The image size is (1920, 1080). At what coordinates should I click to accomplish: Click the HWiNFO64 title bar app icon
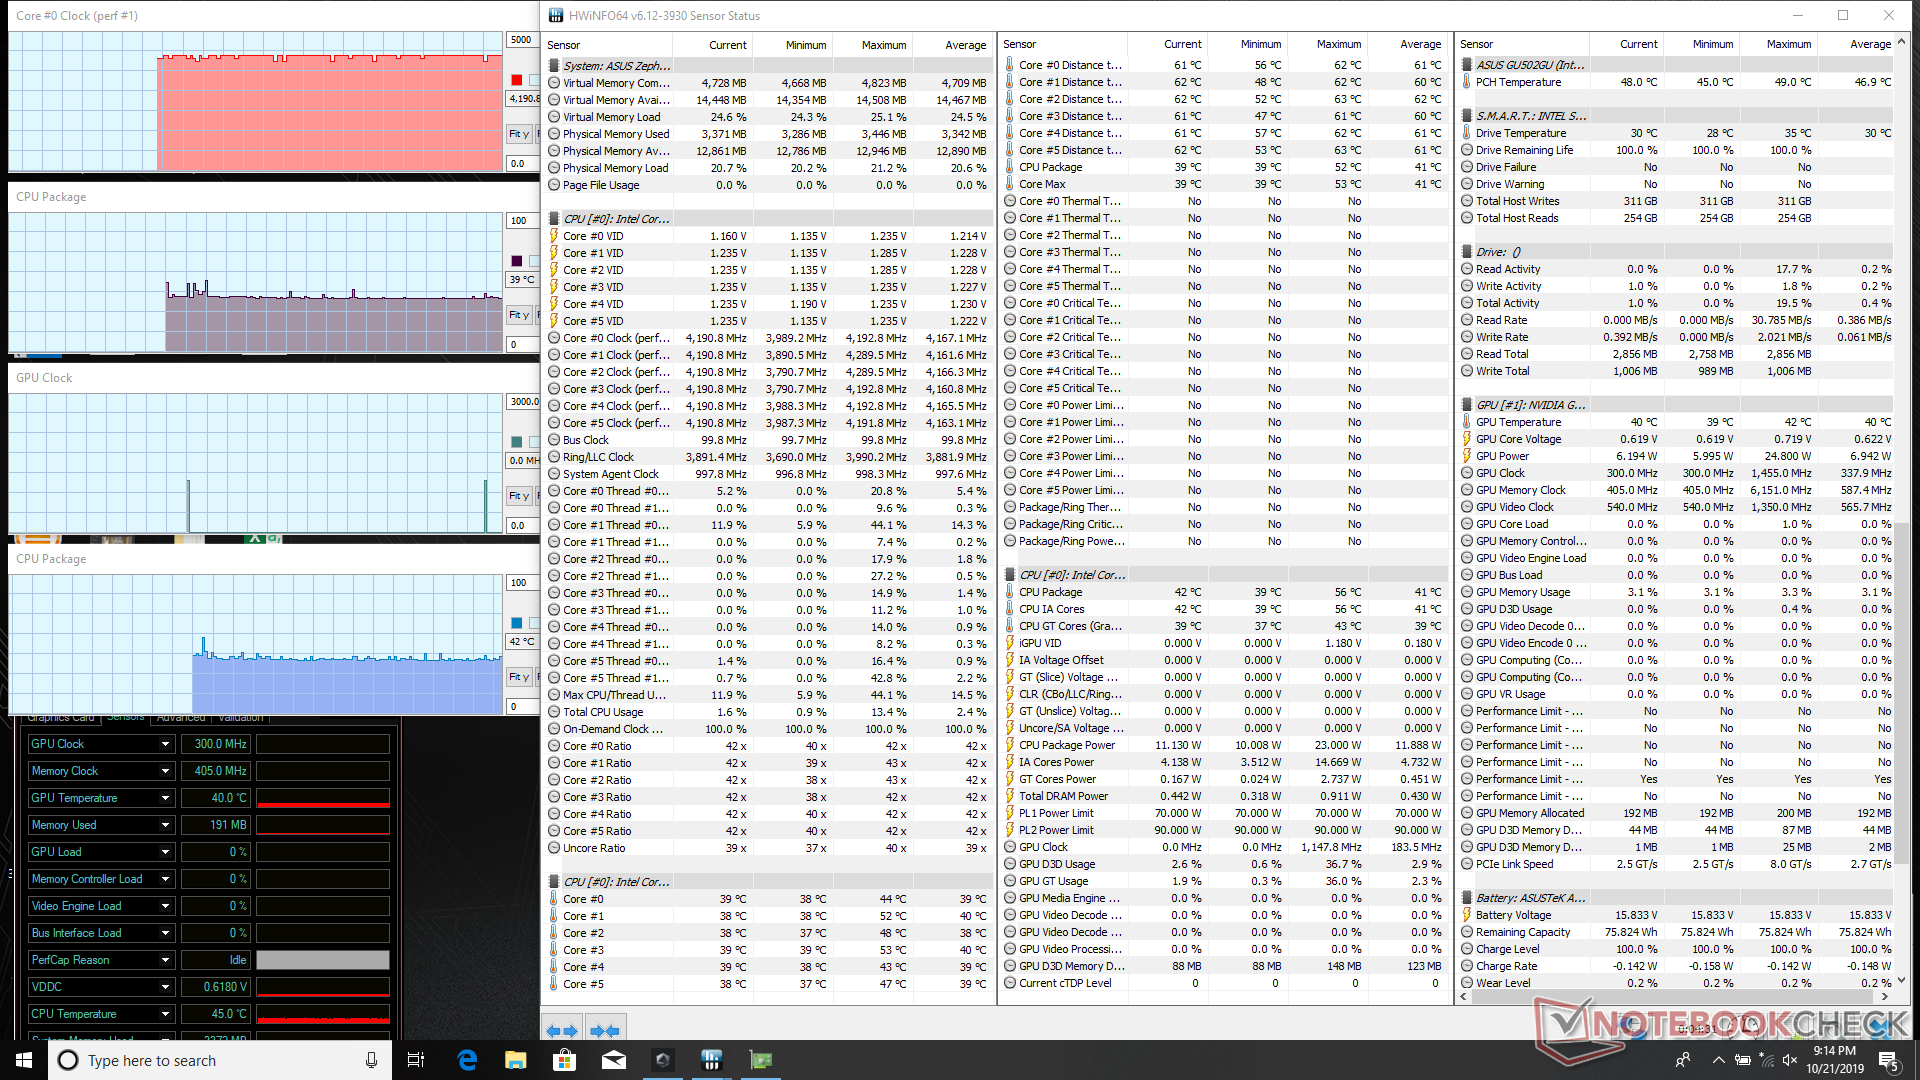click(556, 15)
